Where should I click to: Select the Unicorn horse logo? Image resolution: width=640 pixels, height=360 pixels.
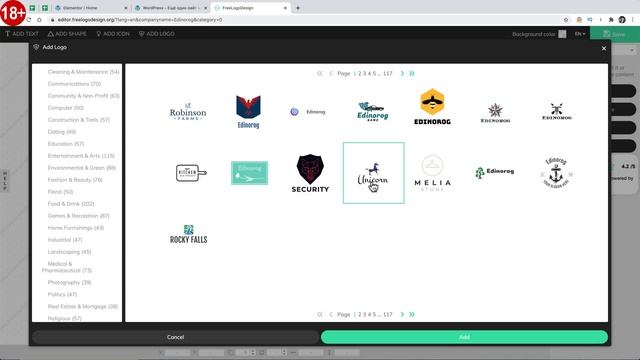pos(373,173)
